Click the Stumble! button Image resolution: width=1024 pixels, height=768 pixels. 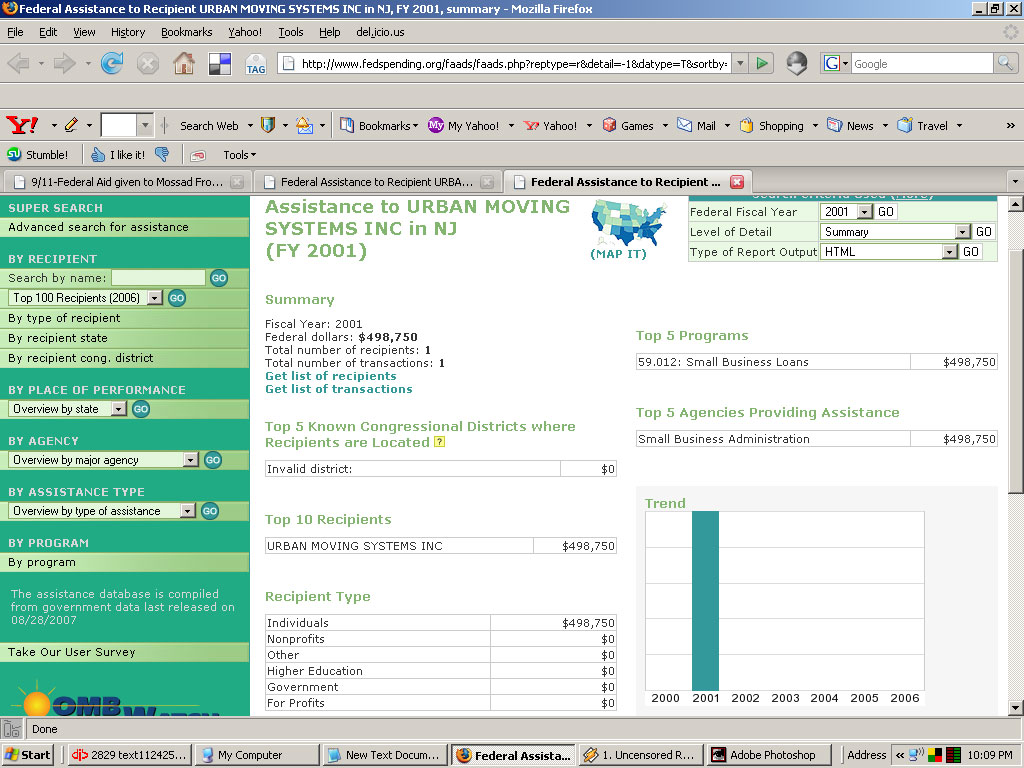coord(37,155)
